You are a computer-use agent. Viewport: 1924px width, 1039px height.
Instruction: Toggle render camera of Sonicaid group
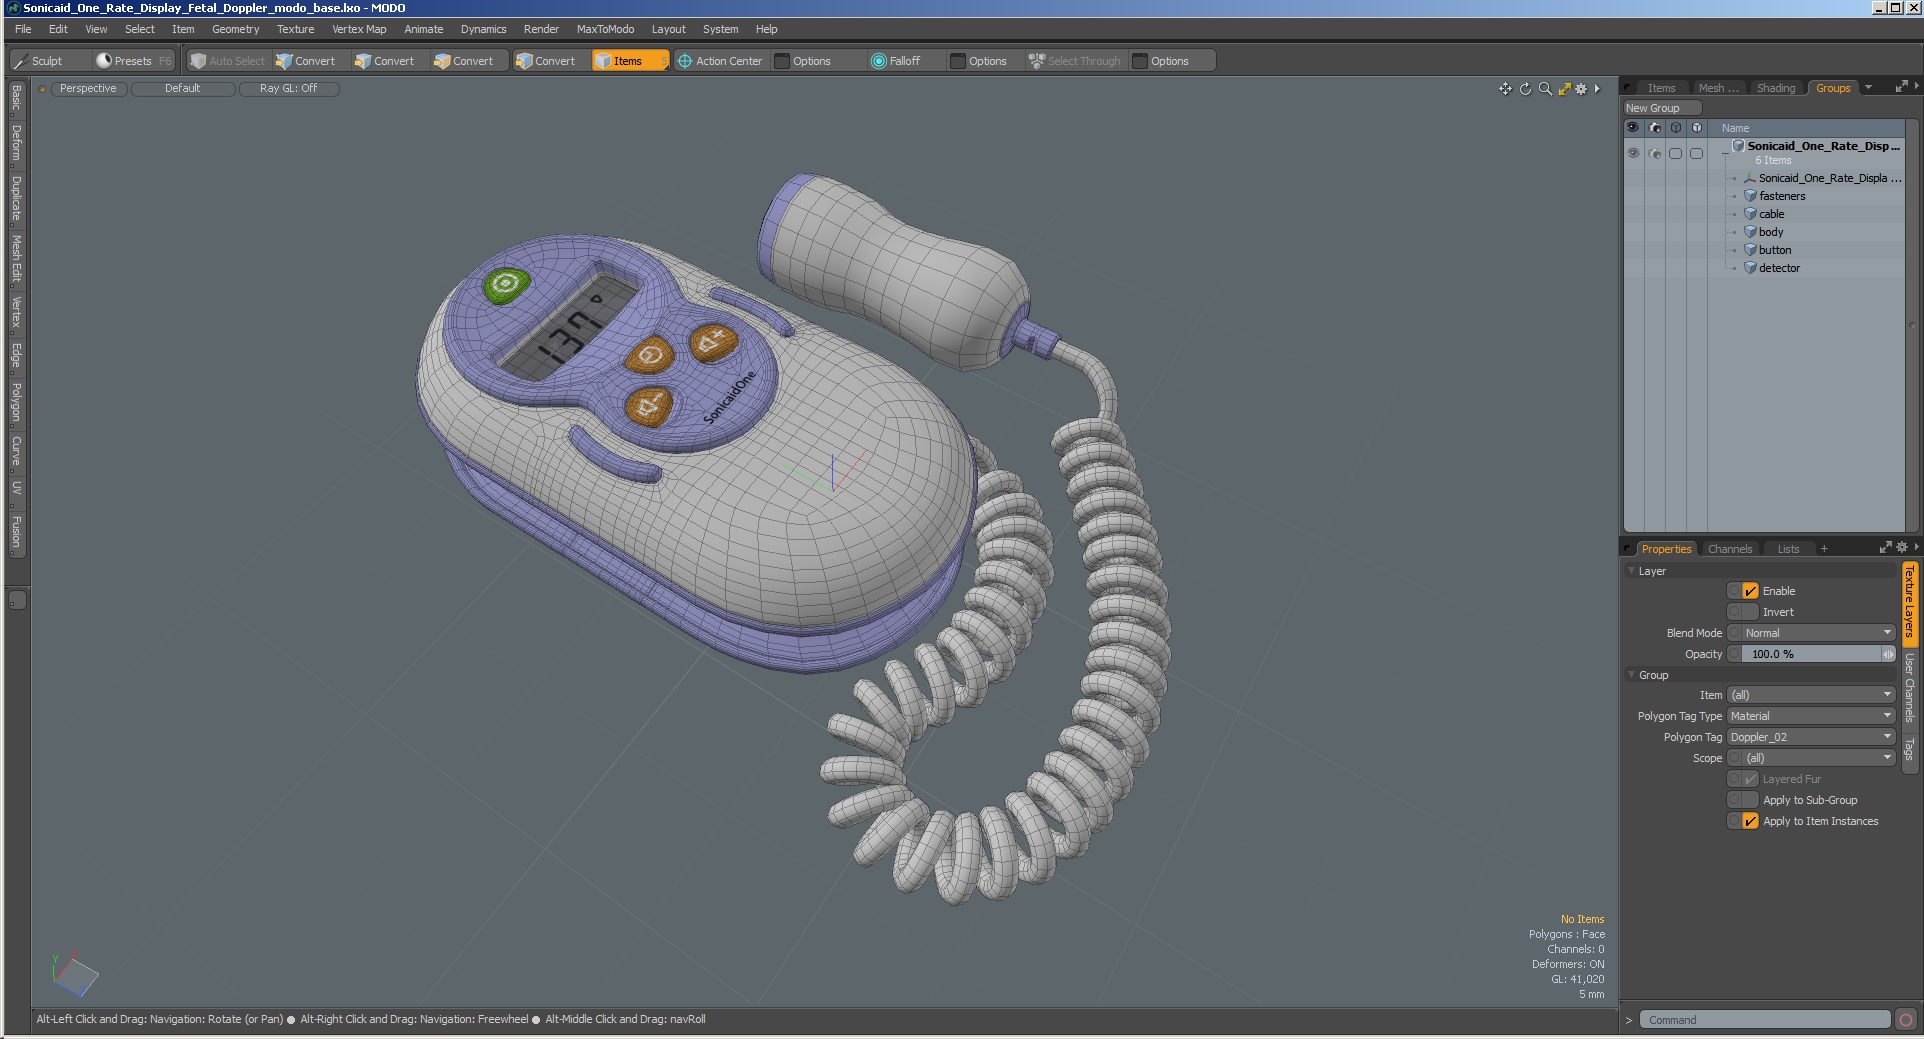point(1655,154)
